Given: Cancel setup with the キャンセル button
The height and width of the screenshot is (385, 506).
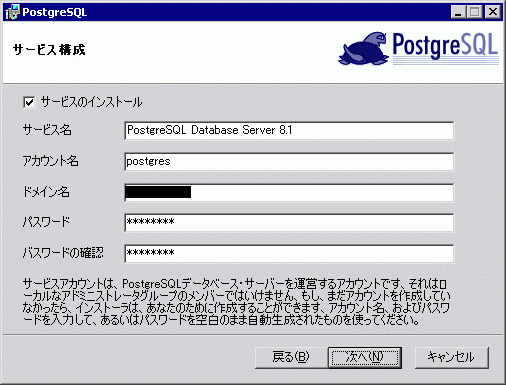Looking at the screenshot, I should tap(451, 357).
